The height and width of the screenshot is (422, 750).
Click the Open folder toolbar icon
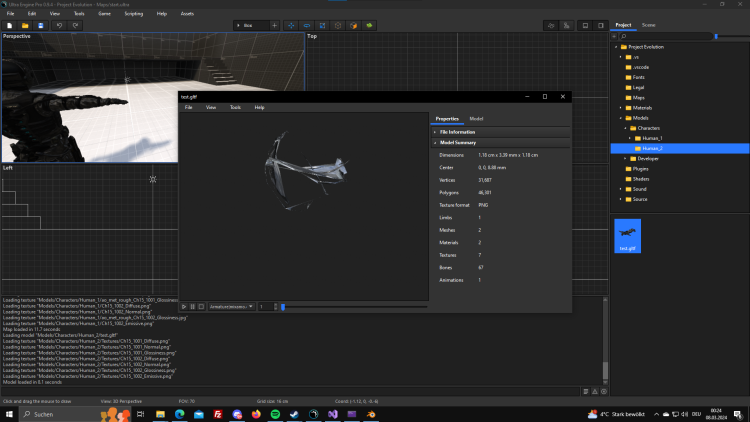25,24
